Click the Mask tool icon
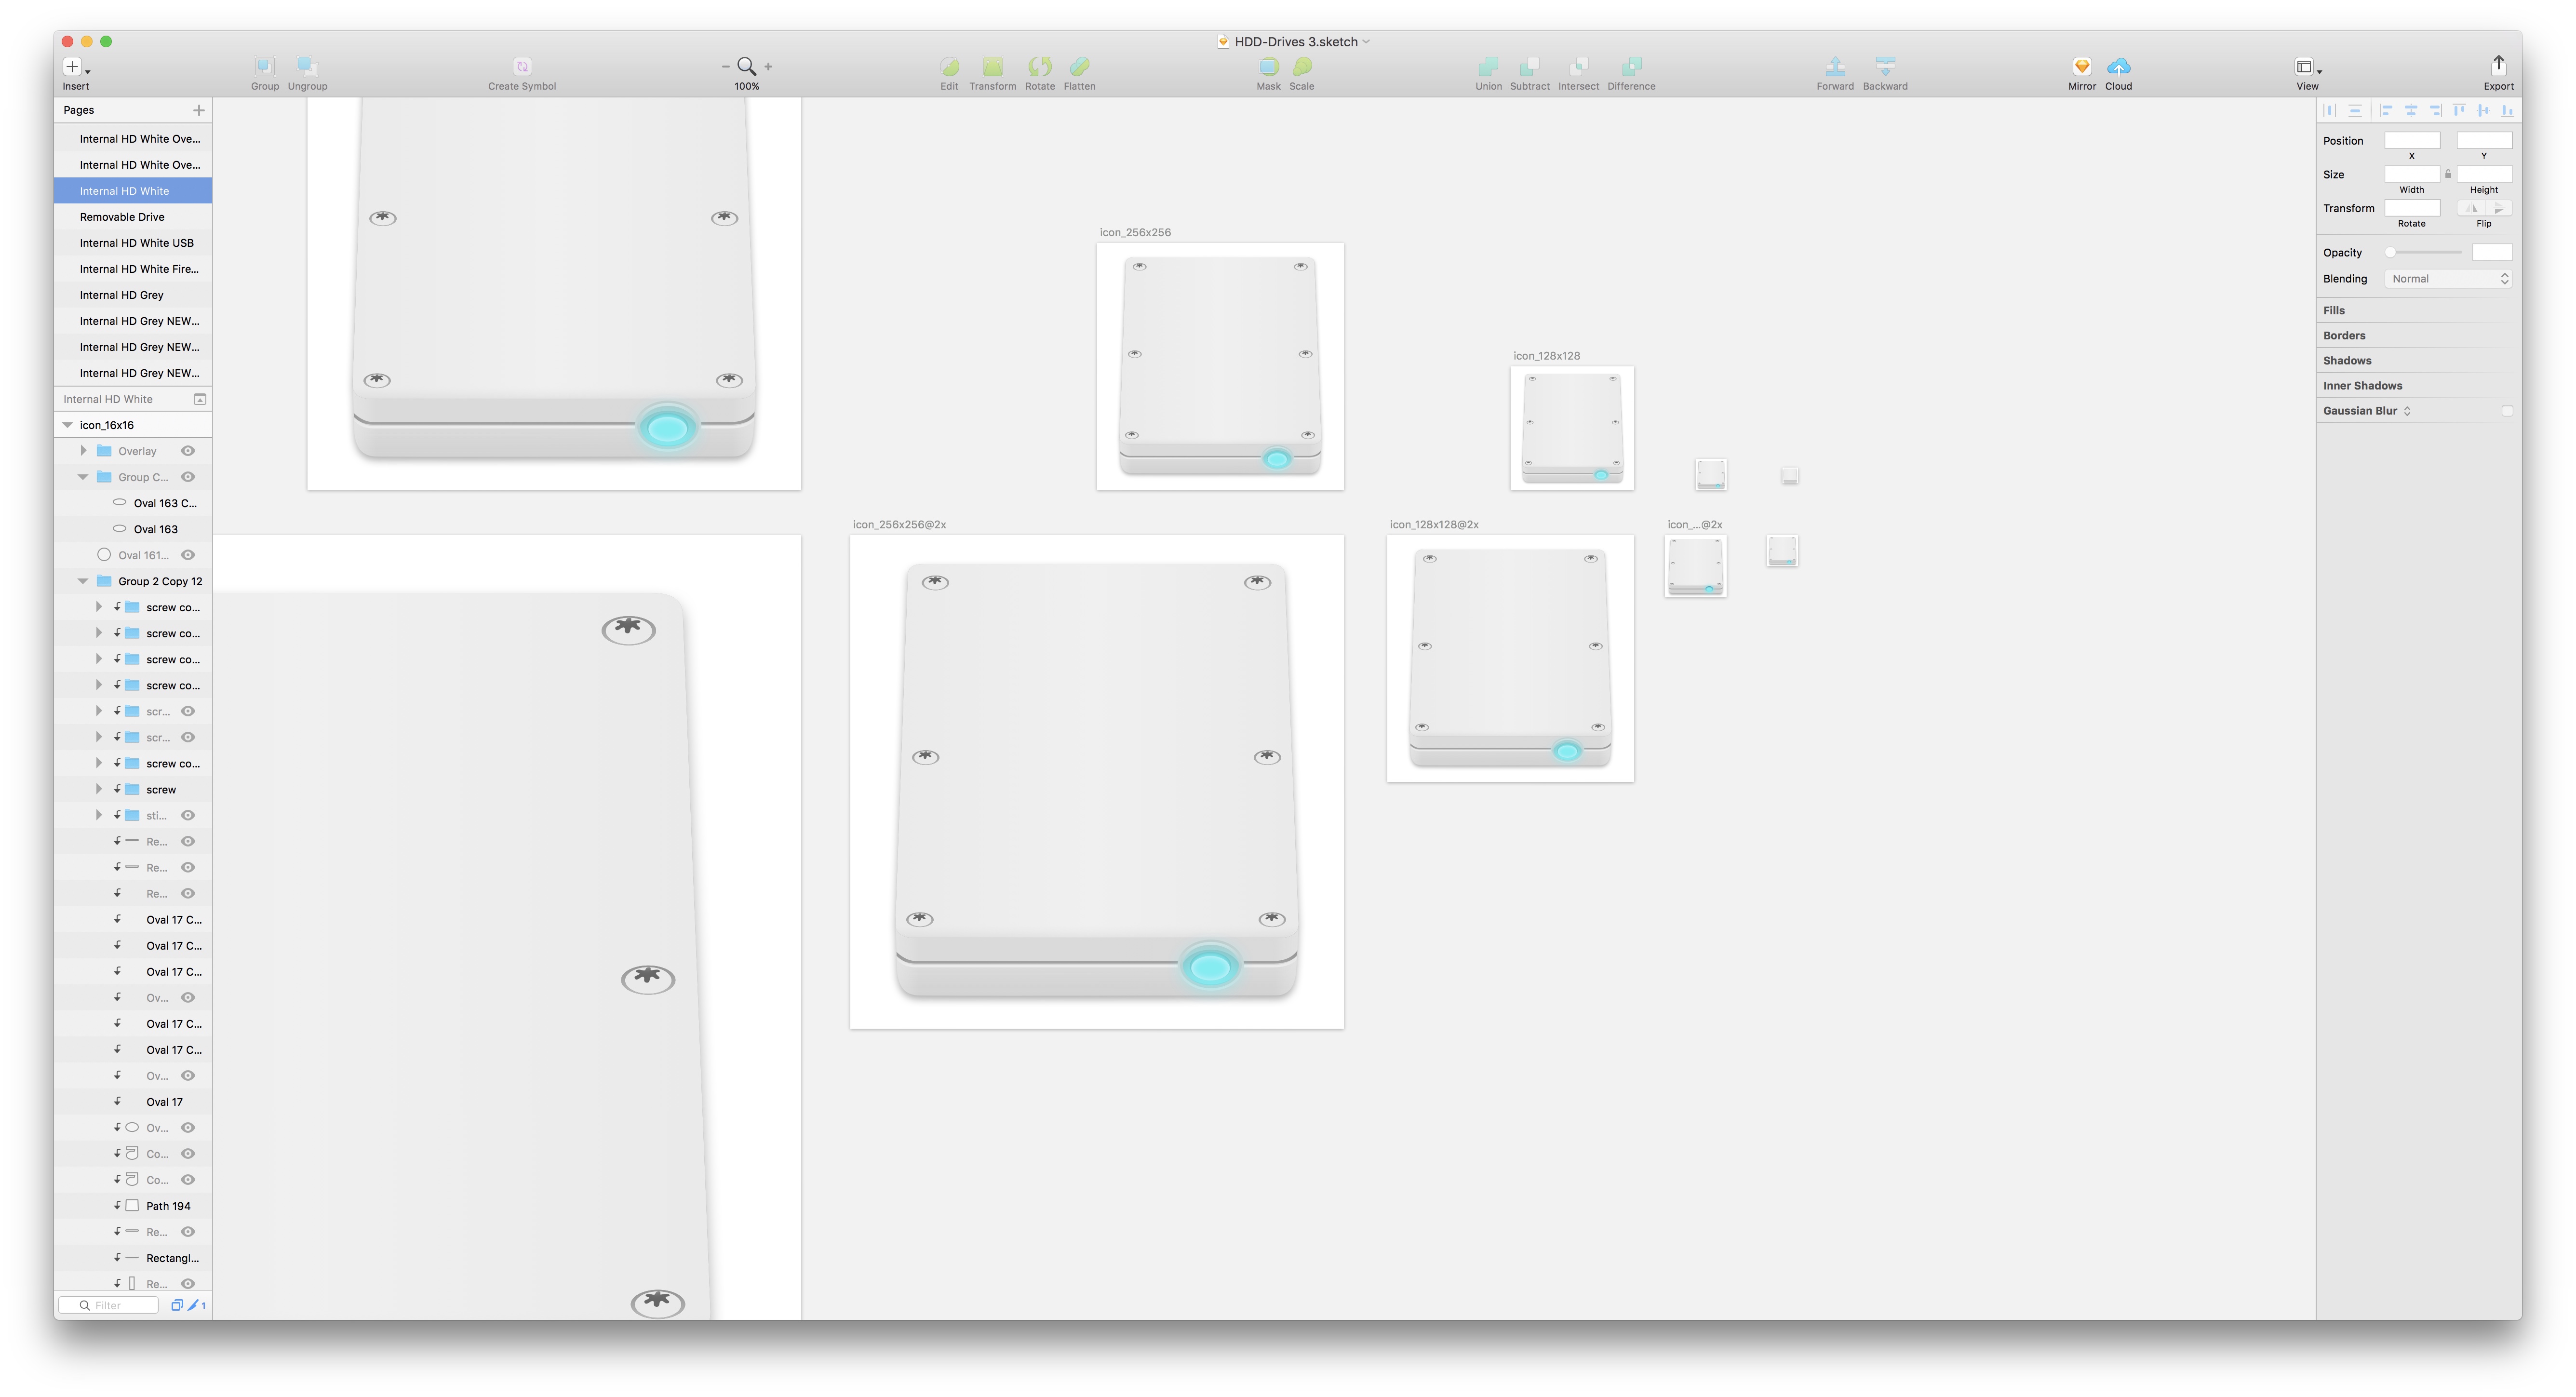 point(1268,66)
